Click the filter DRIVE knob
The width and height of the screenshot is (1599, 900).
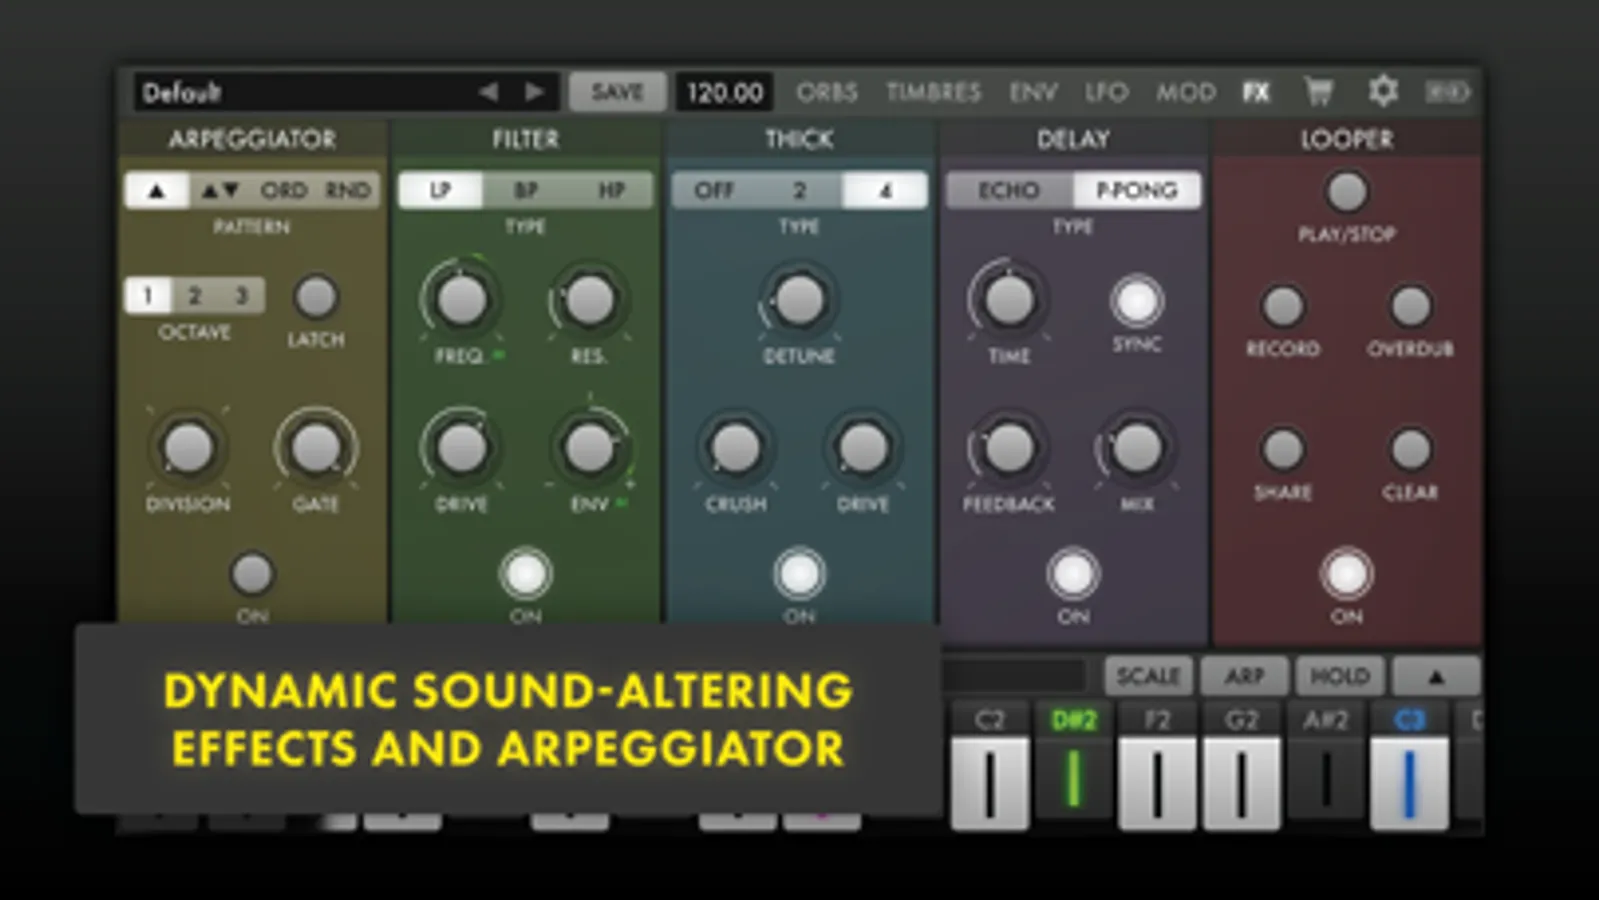pyautogui.click(x=461, y=447)
